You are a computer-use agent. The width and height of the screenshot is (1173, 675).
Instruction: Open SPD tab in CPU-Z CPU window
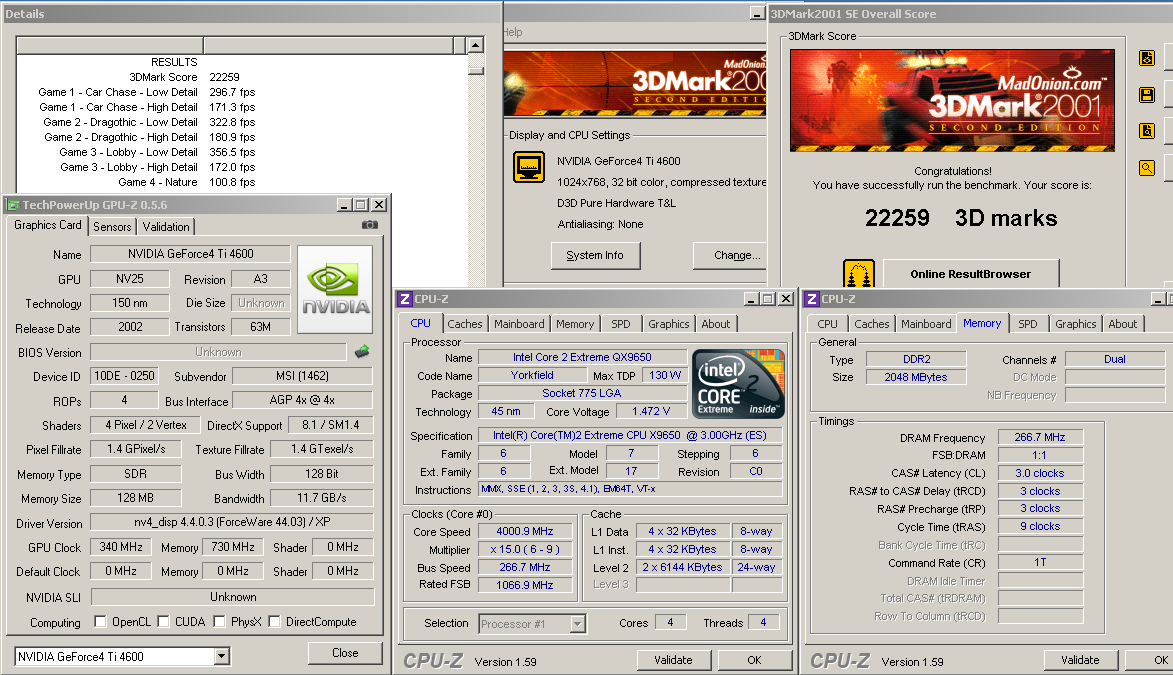(621, 324)
